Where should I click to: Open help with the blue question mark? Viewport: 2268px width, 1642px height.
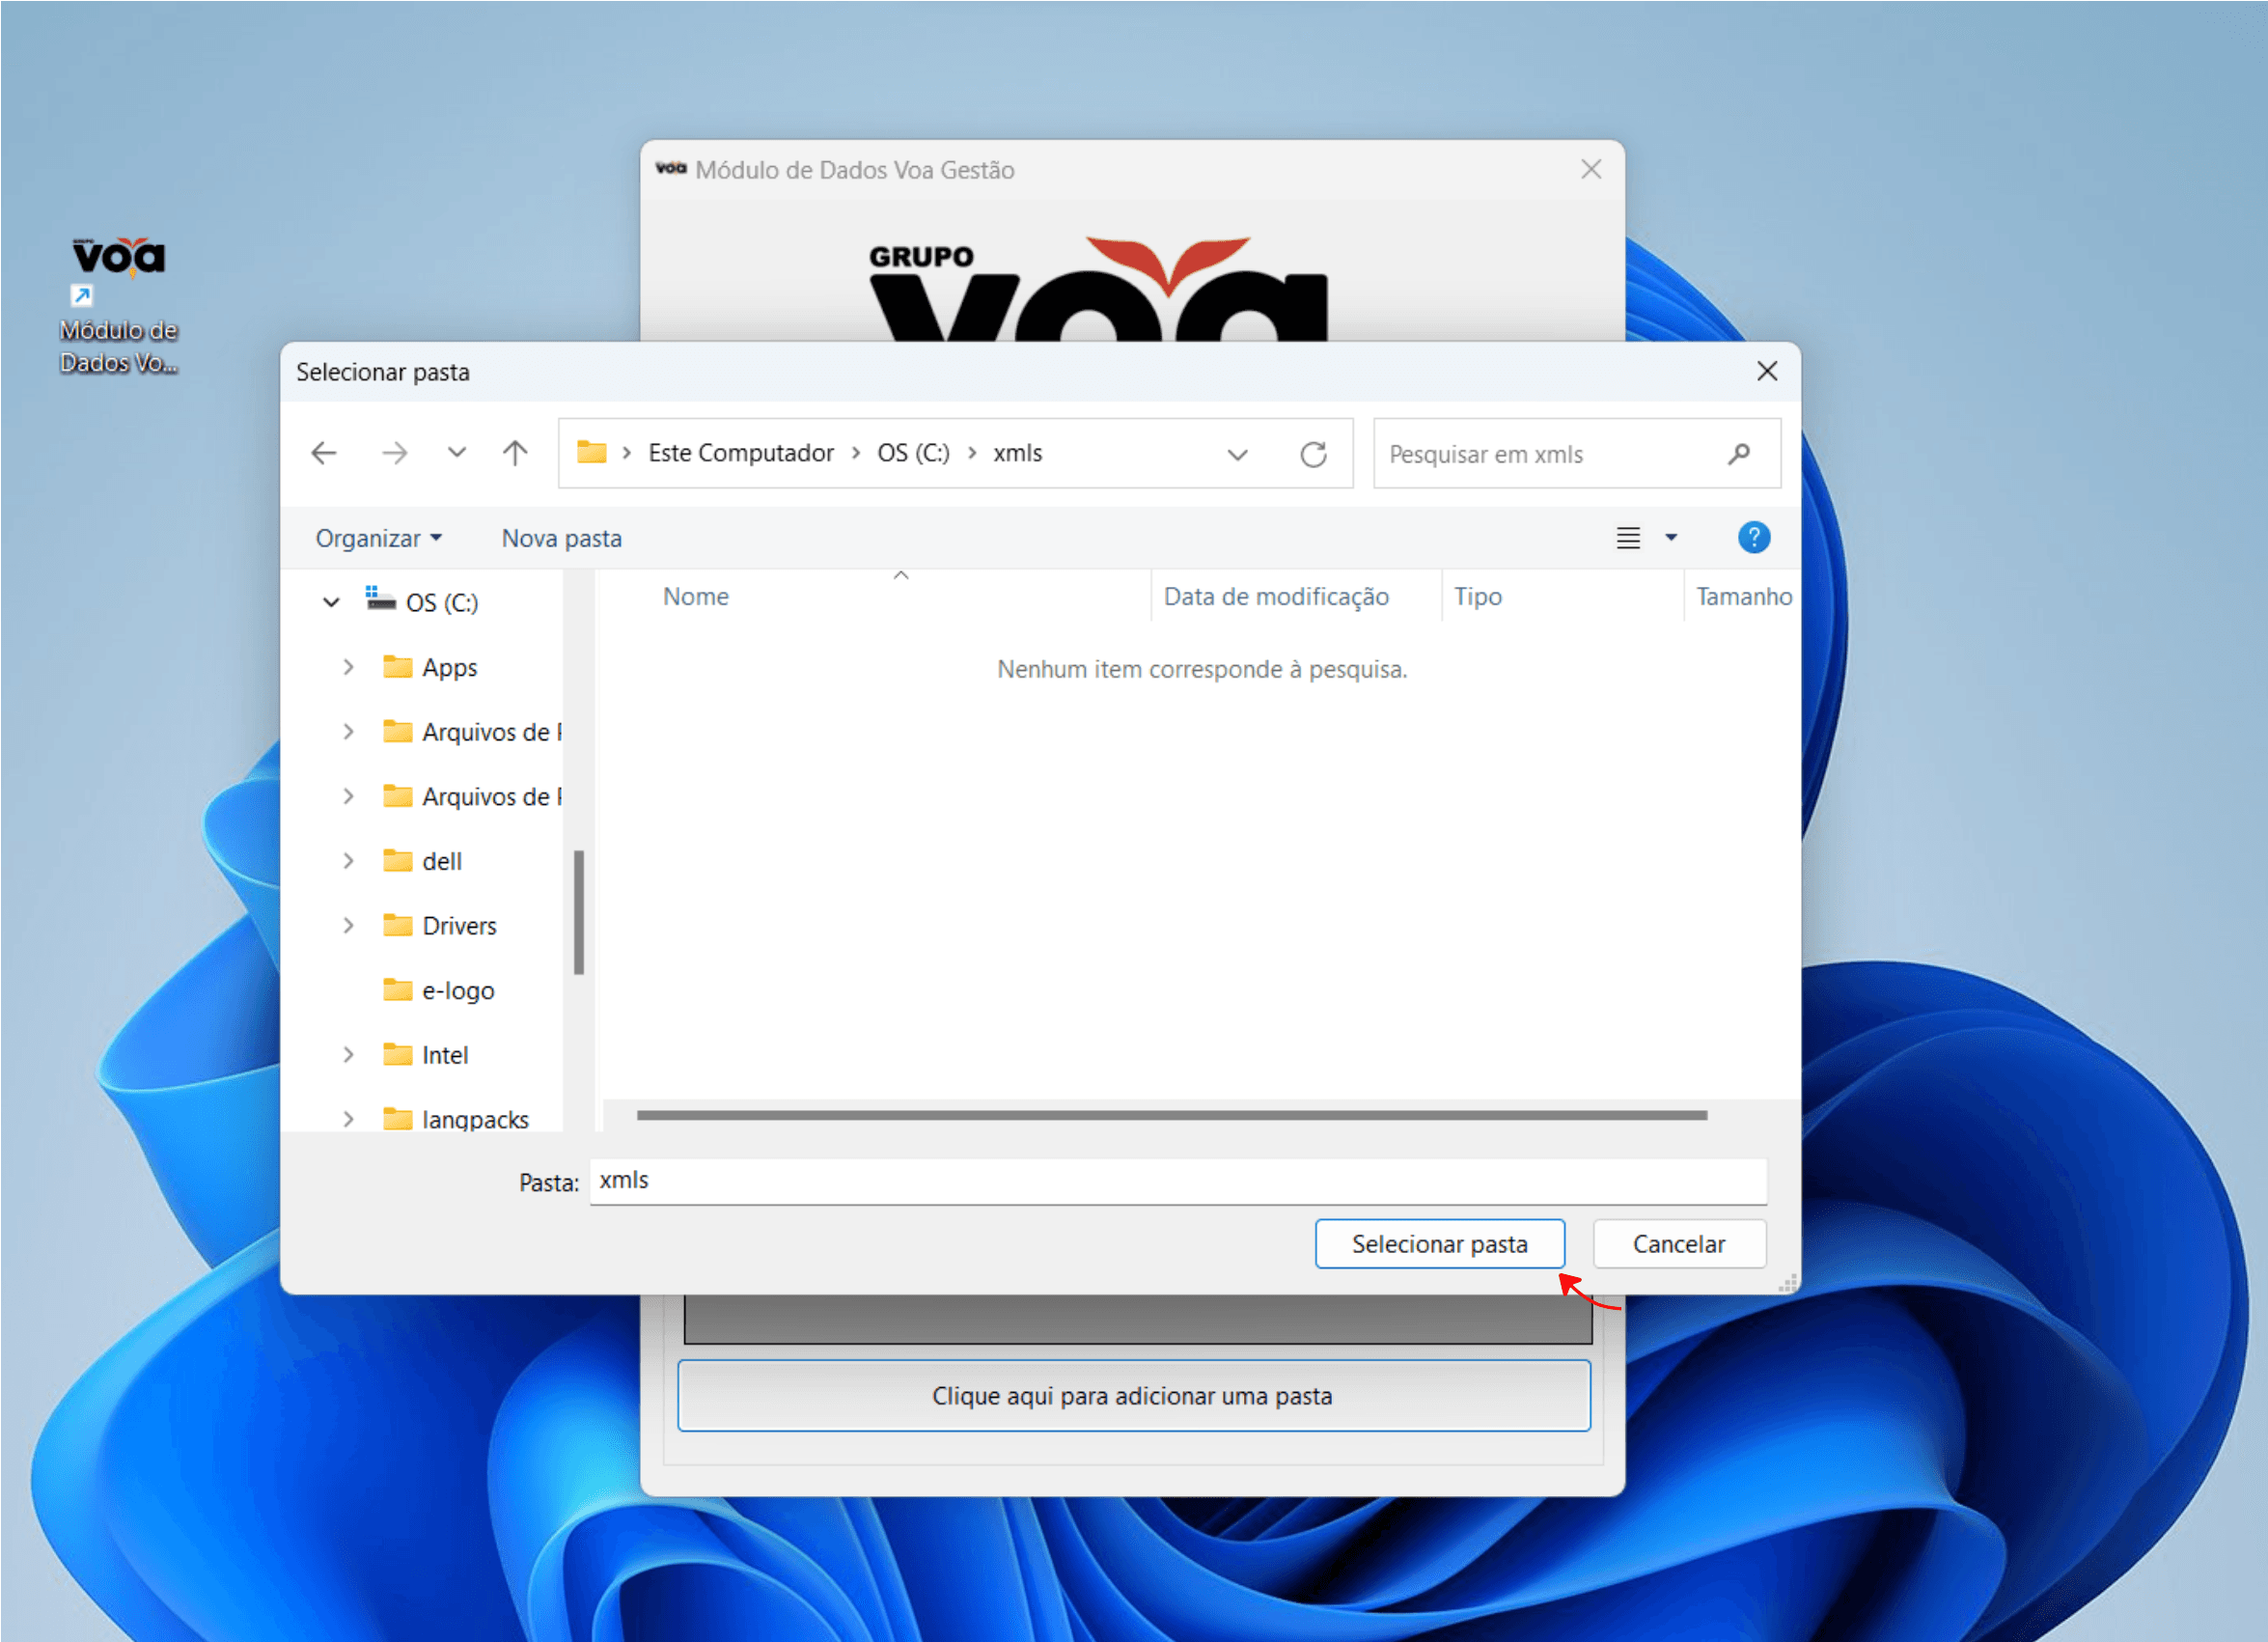(x=1753, y=538)
